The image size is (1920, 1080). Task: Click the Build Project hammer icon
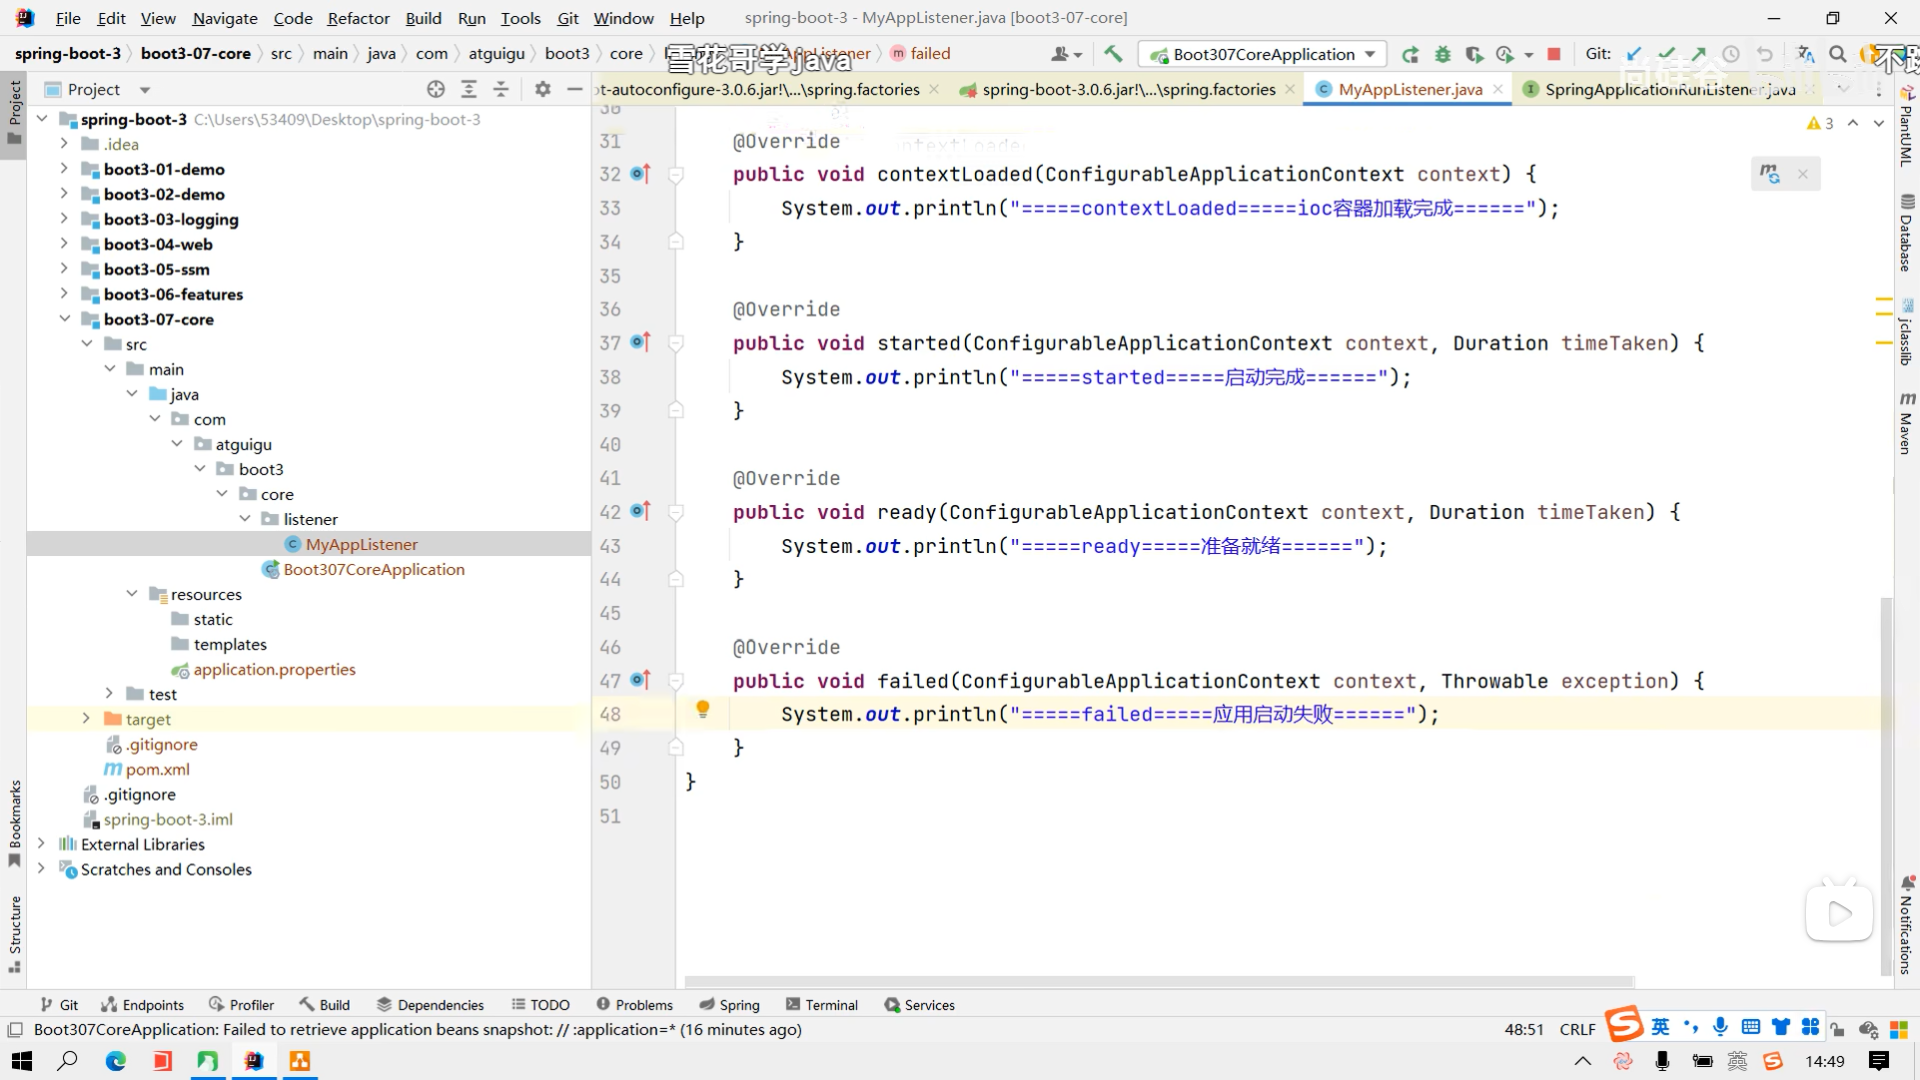point(1113,54)
